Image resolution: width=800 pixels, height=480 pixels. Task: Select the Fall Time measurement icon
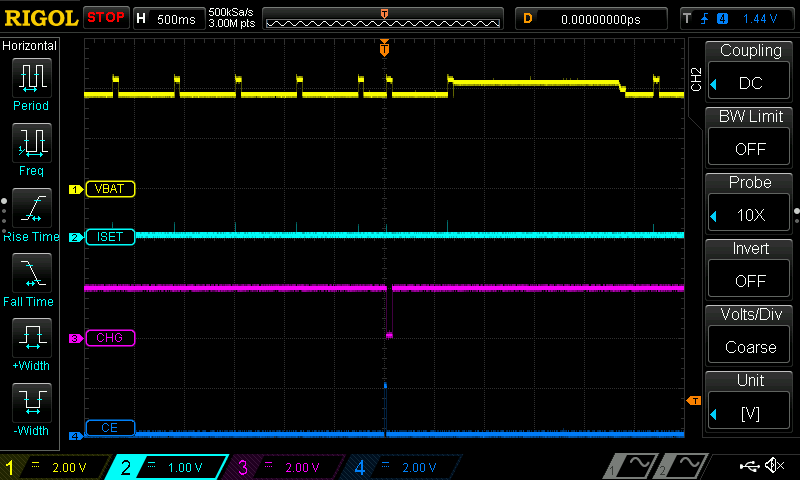tap(32, 273)
